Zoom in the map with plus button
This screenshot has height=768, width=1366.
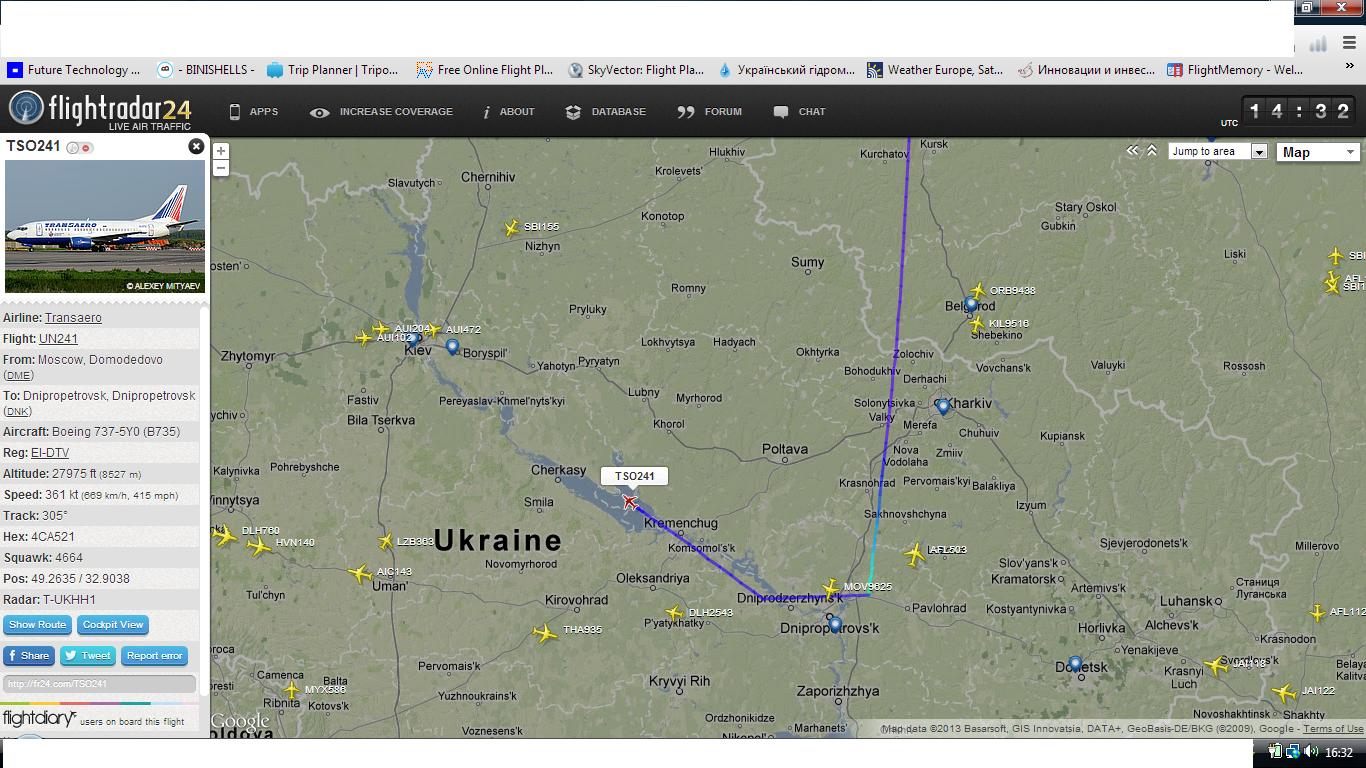[x=221, y=151]
